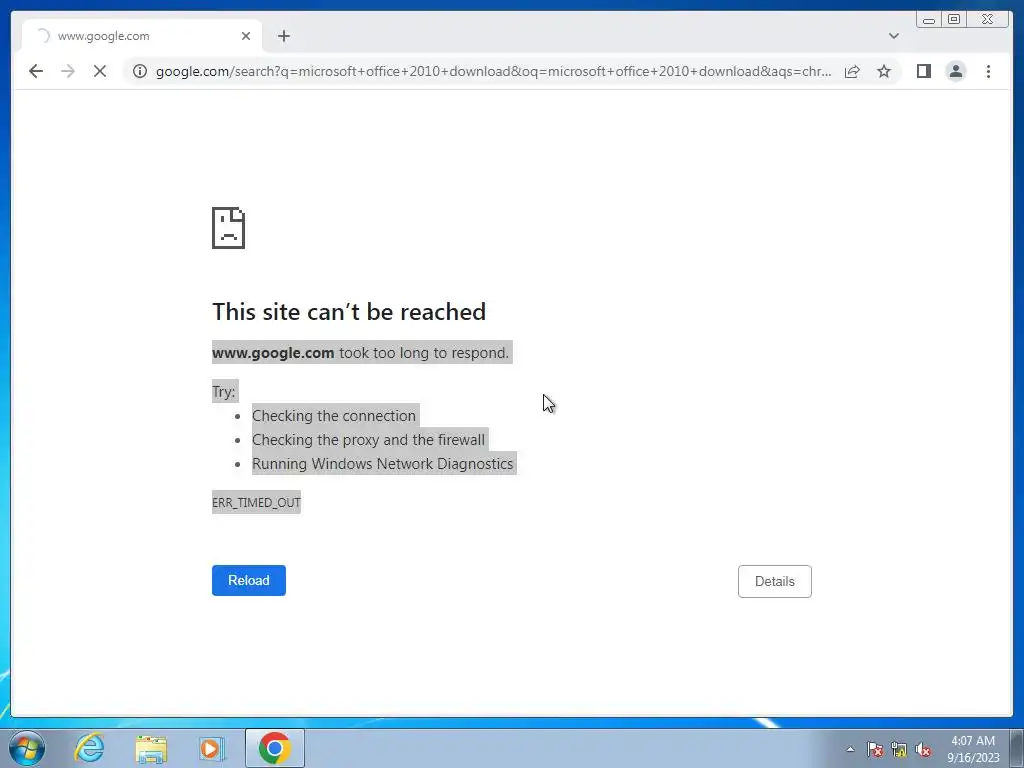The image size is (1024, 768).
Task: Share this page via share icon
Action: 852,71
